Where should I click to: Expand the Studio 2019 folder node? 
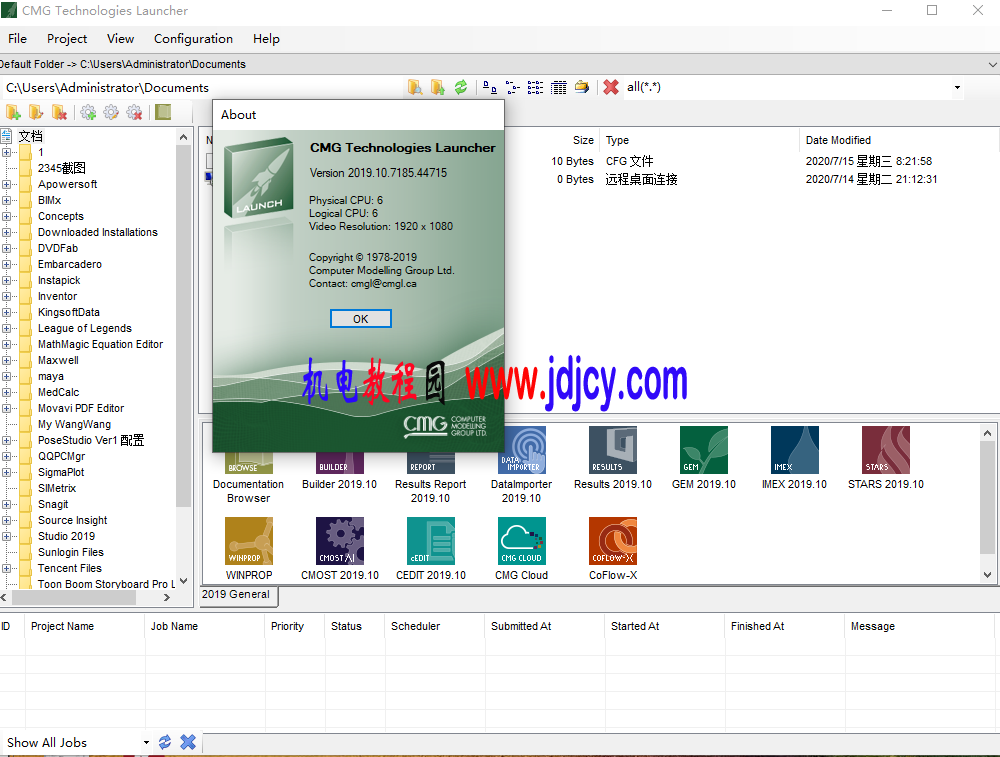[6, 536]
